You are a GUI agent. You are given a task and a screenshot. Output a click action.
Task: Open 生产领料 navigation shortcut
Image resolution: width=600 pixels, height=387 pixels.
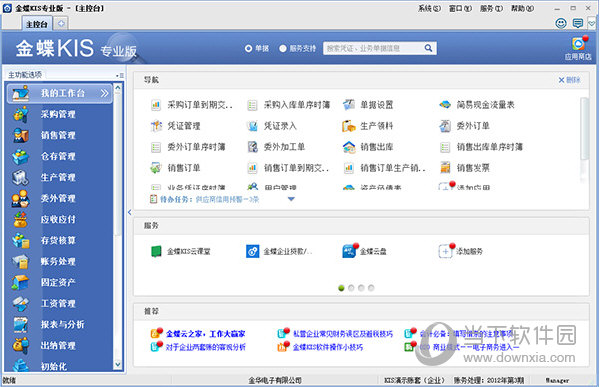(x=368, y=126)
